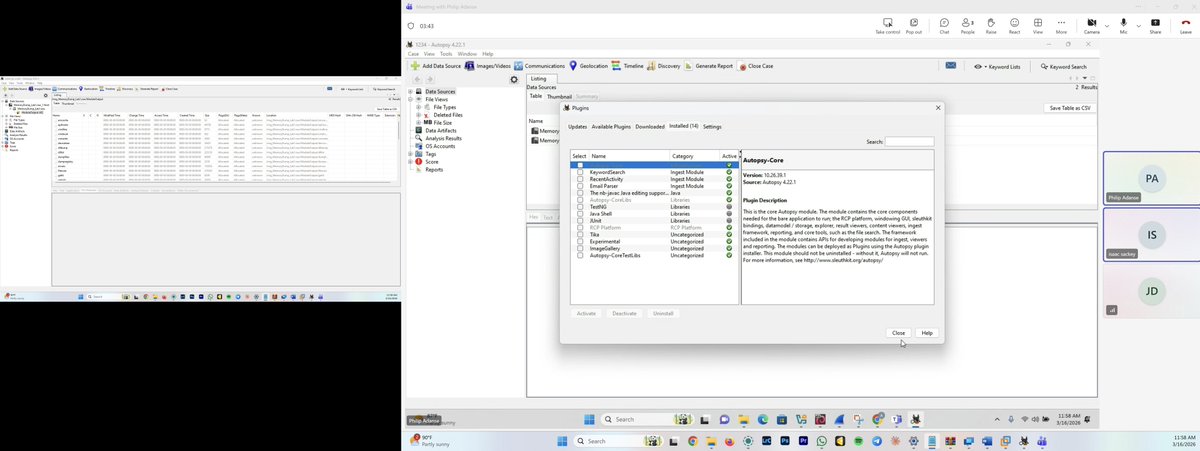Image resolution: width=1200 pixels, height=451 pixels.
Task: Switch to the Updates tab in Plugins
Action: click(x=578, y=127)
